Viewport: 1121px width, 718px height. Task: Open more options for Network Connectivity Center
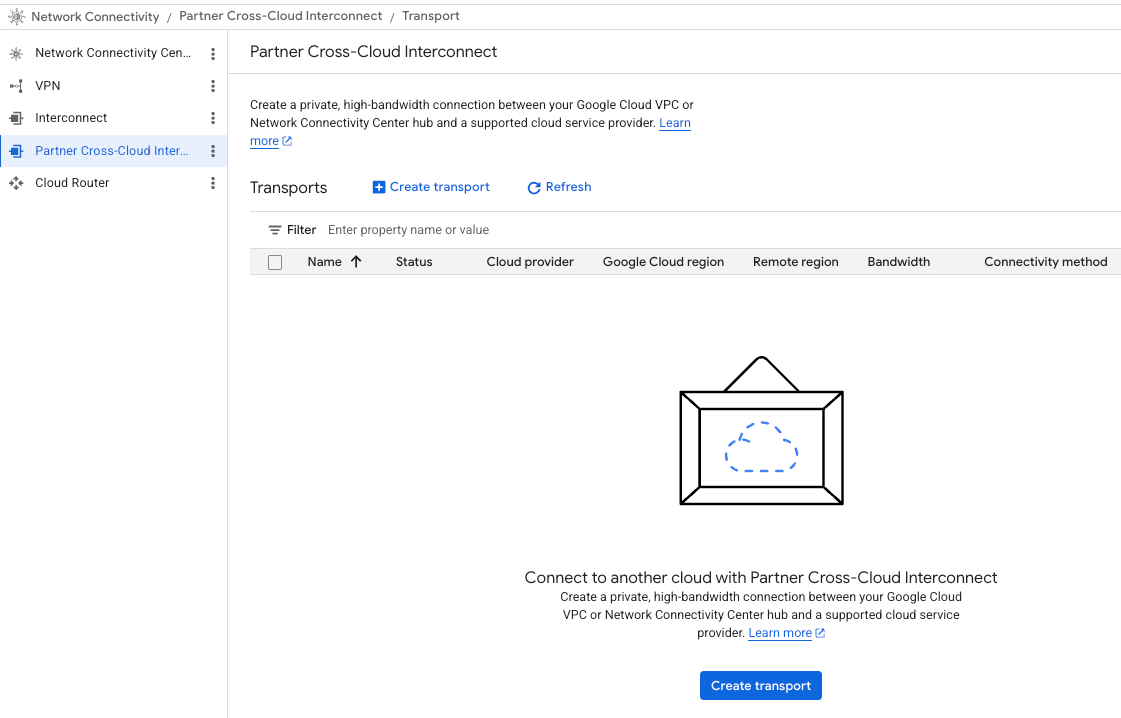(213, 54)
